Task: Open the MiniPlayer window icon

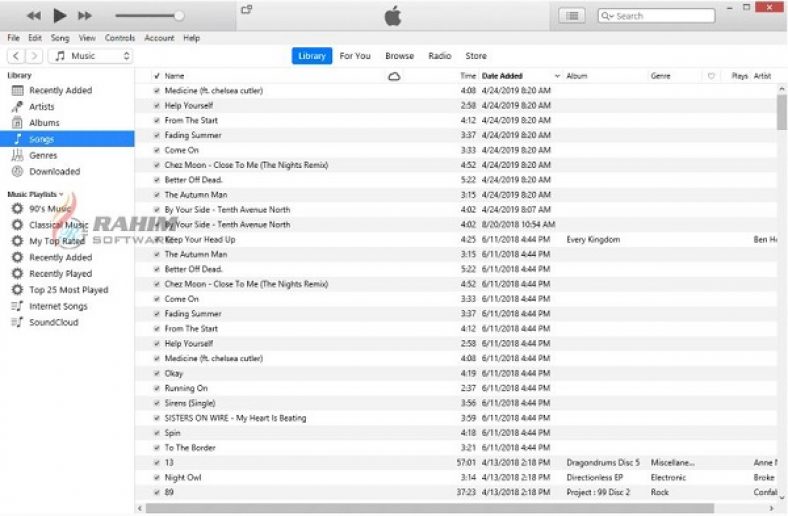Action: pos(246,10)
